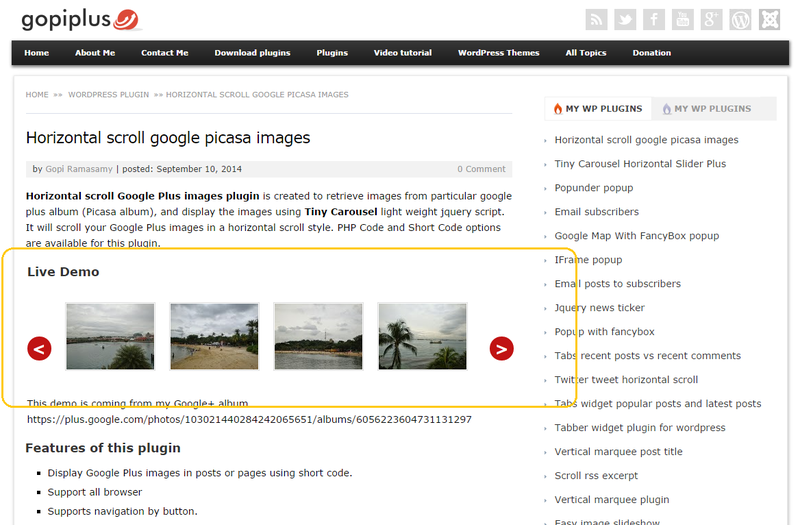Open the Email subscribers sidebar link

point(596,212)
